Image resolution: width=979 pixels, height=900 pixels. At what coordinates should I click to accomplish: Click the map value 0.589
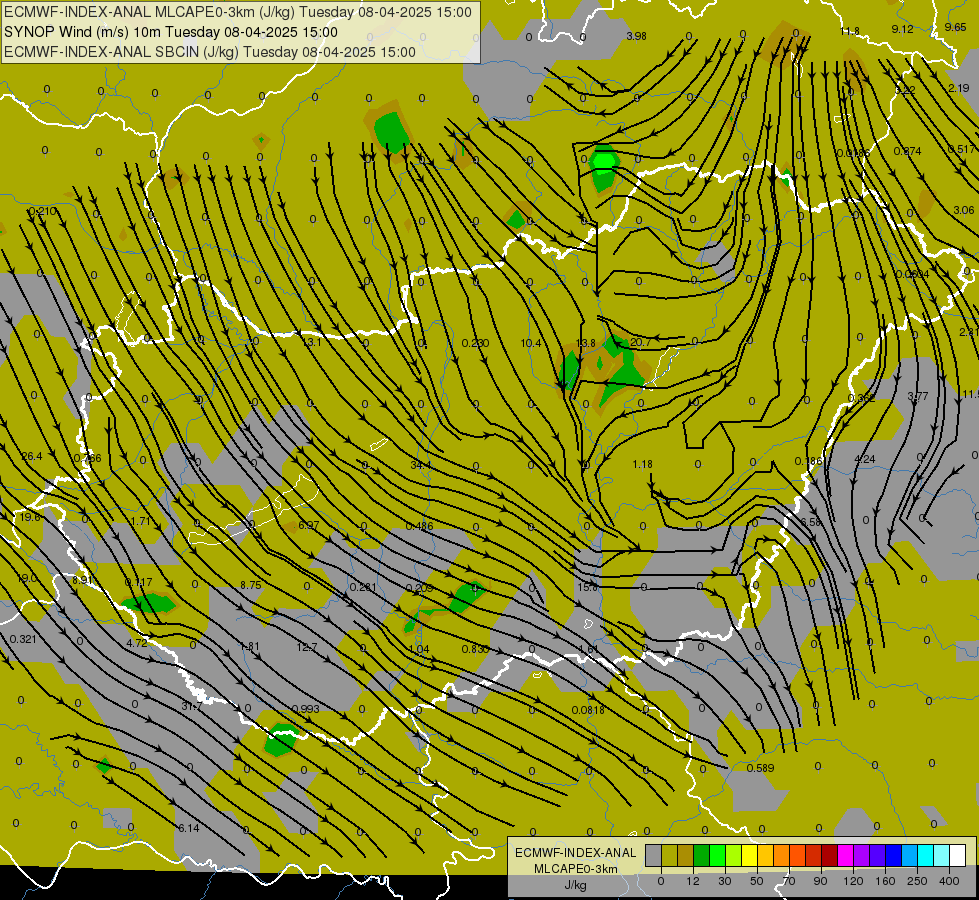tap(760, 768)
